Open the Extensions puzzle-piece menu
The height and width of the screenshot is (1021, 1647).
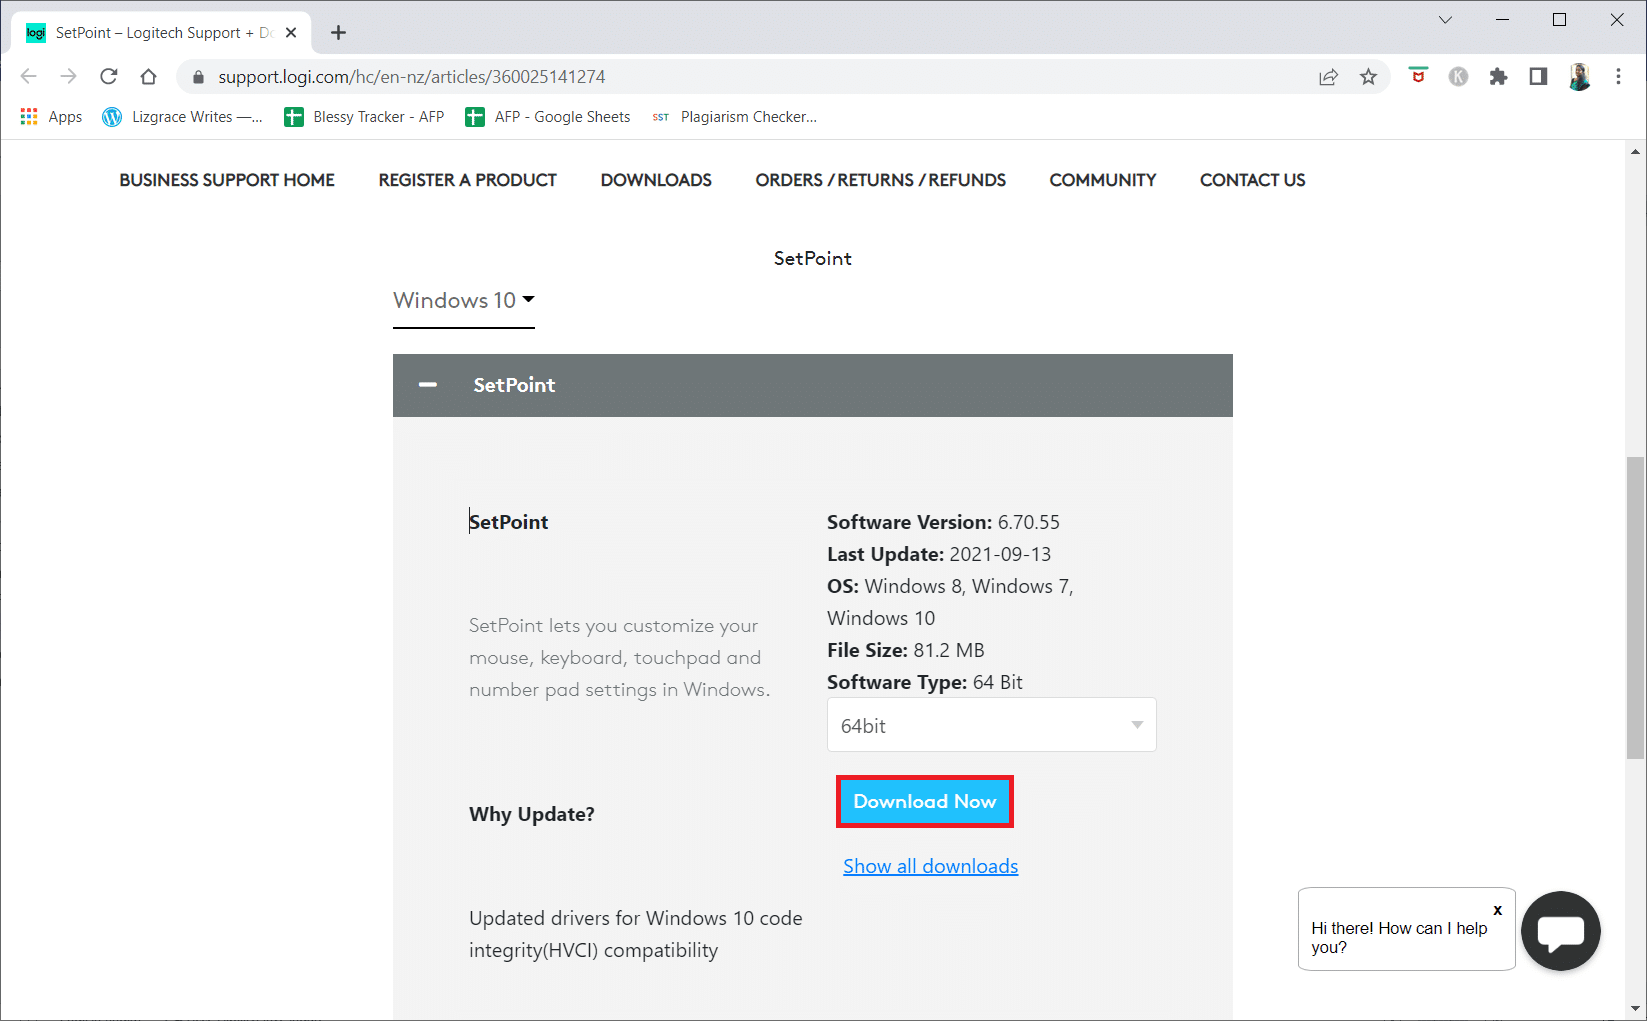pyautogui.click(x=1498, y=77)
